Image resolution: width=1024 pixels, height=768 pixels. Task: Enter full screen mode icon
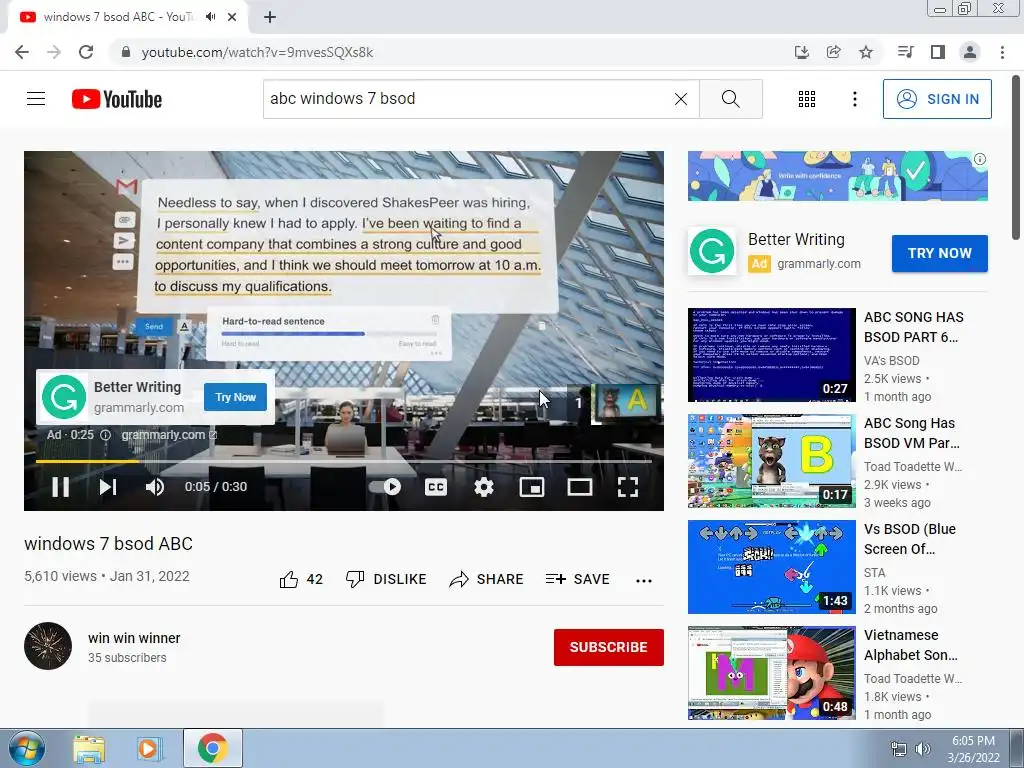coord(628,487)
